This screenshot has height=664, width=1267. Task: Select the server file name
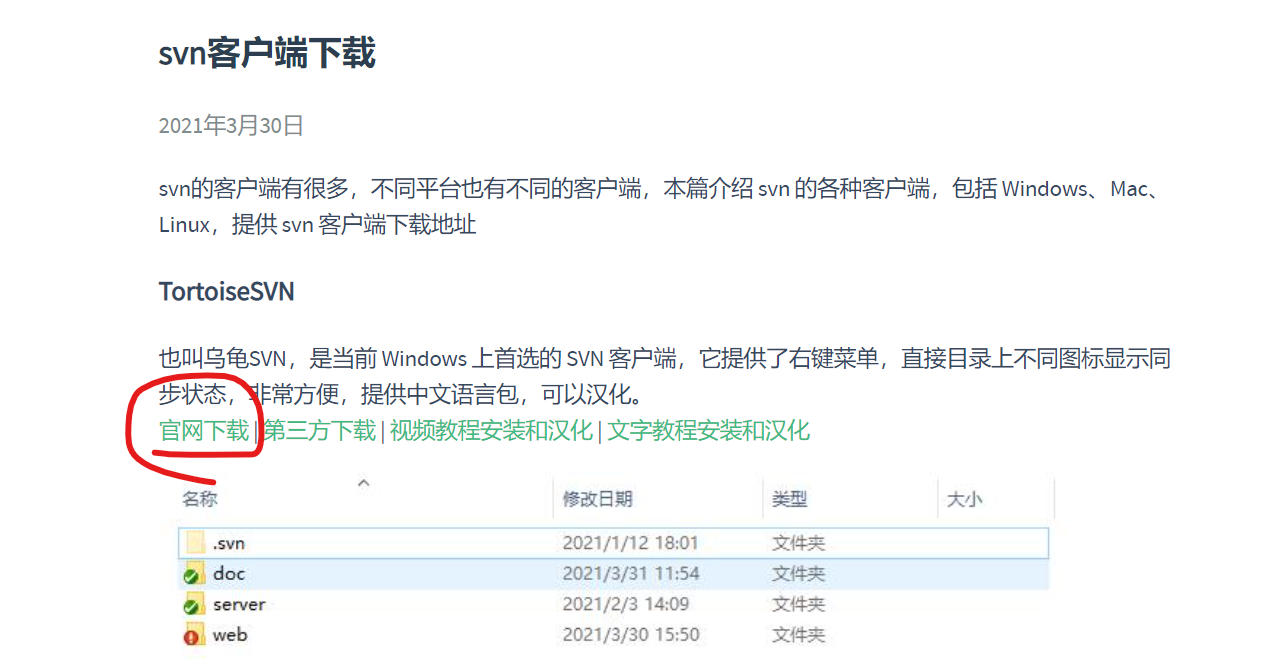(x=239, y=605)
